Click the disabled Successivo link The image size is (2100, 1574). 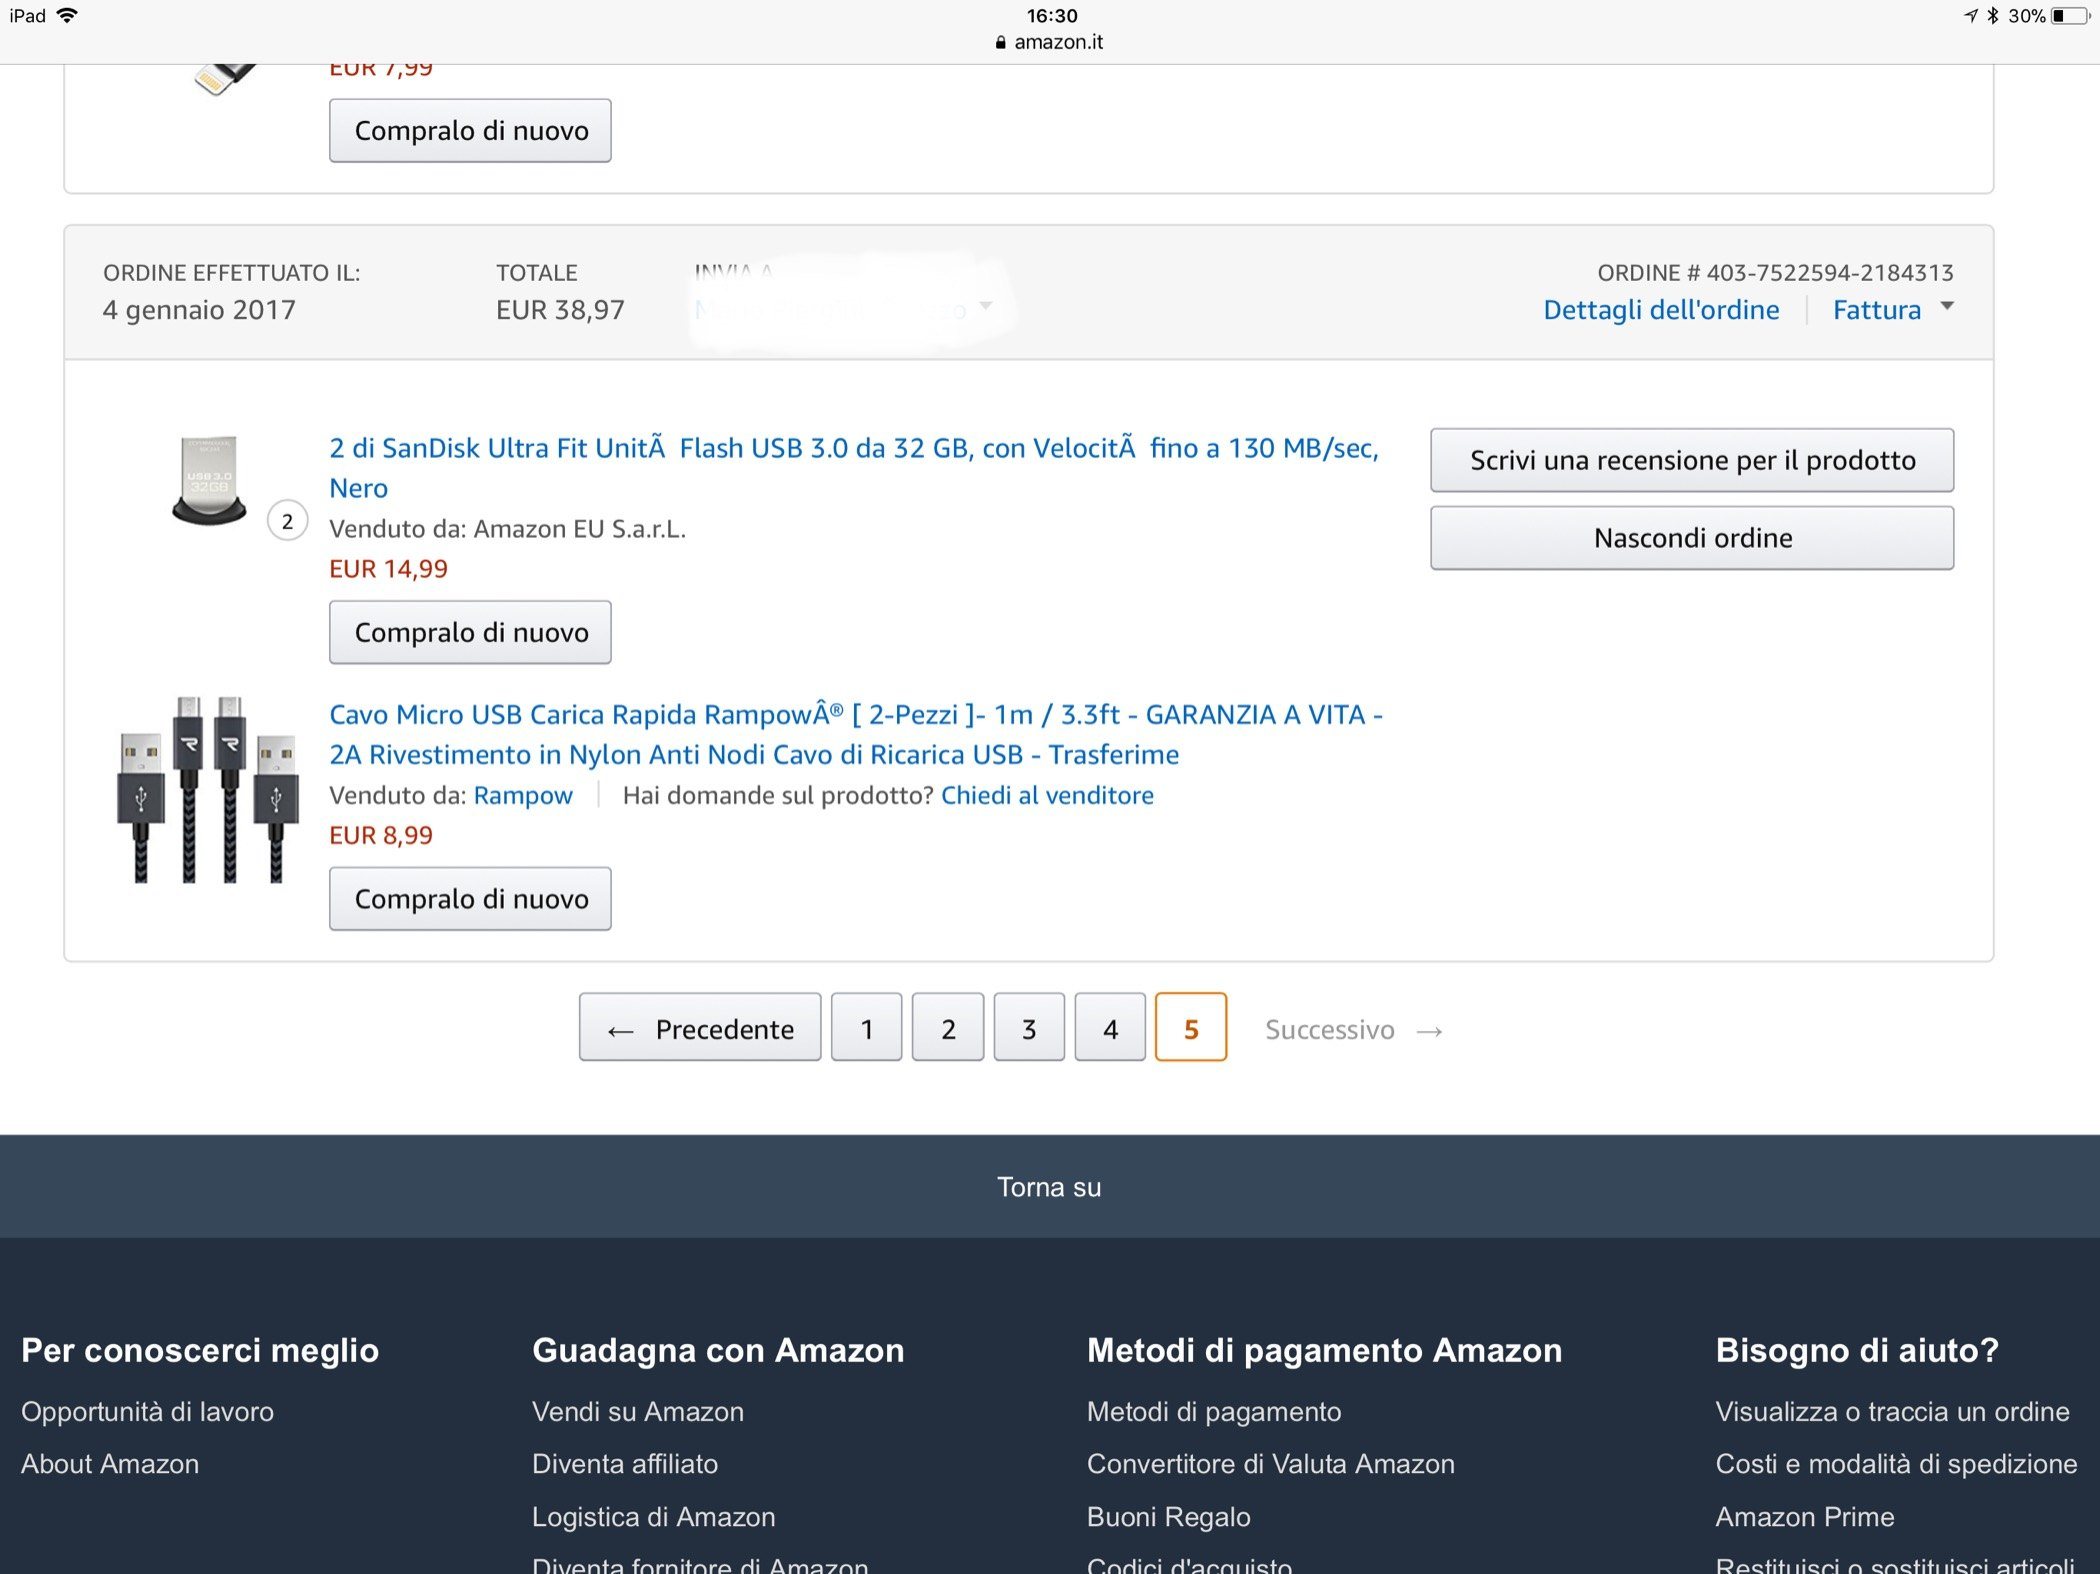click(x=1354, y=1030)
